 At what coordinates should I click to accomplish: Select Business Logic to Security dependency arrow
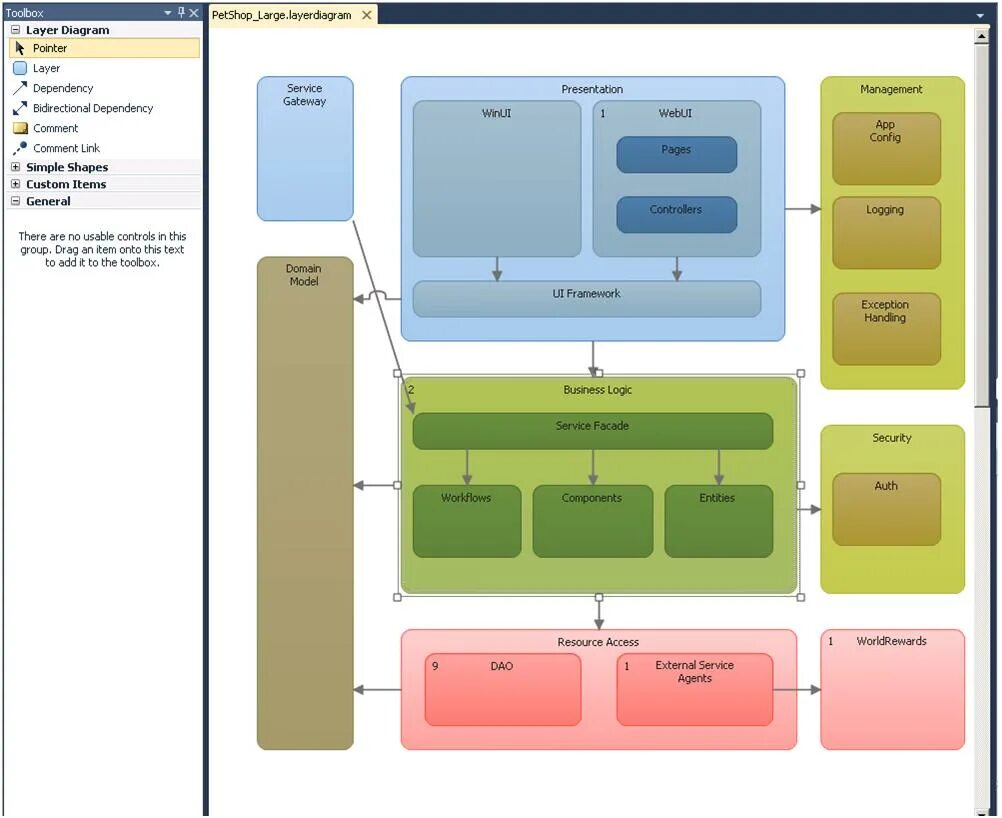click(810, 509)
